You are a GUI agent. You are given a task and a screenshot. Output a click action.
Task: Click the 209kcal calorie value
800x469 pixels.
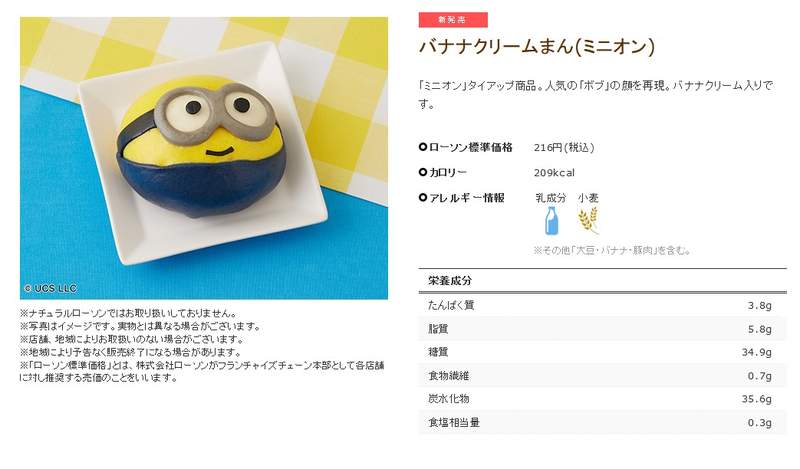point(554,172)
